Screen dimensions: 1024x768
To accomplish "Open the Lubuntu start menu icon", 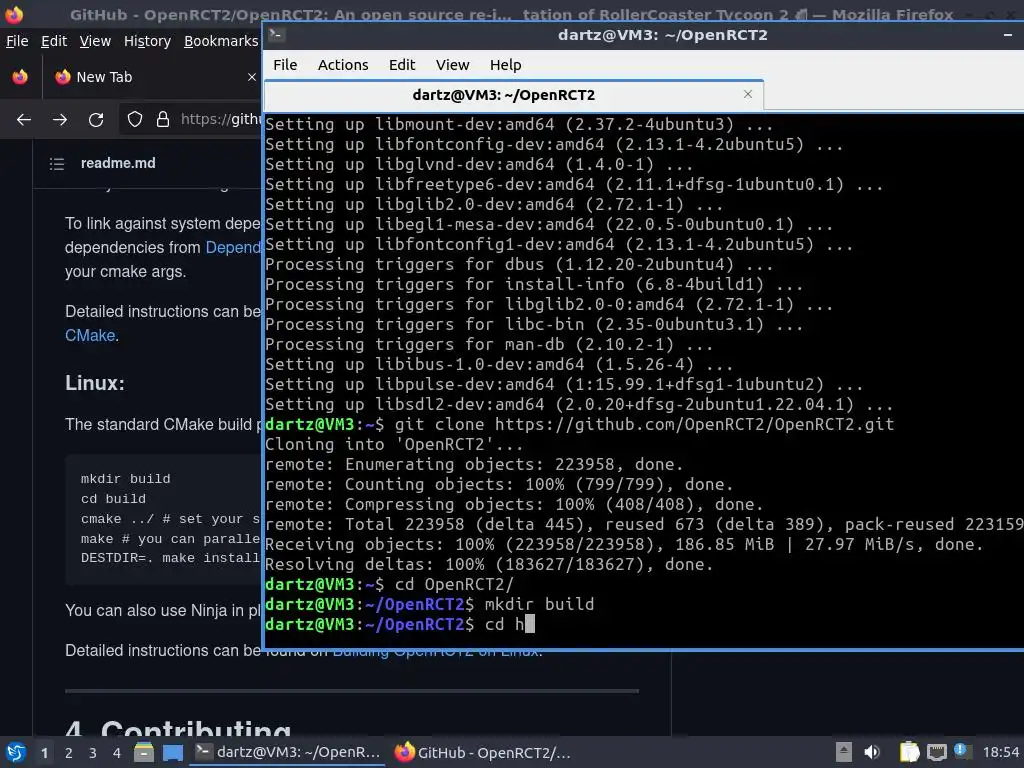I will [x=16, y=752].
